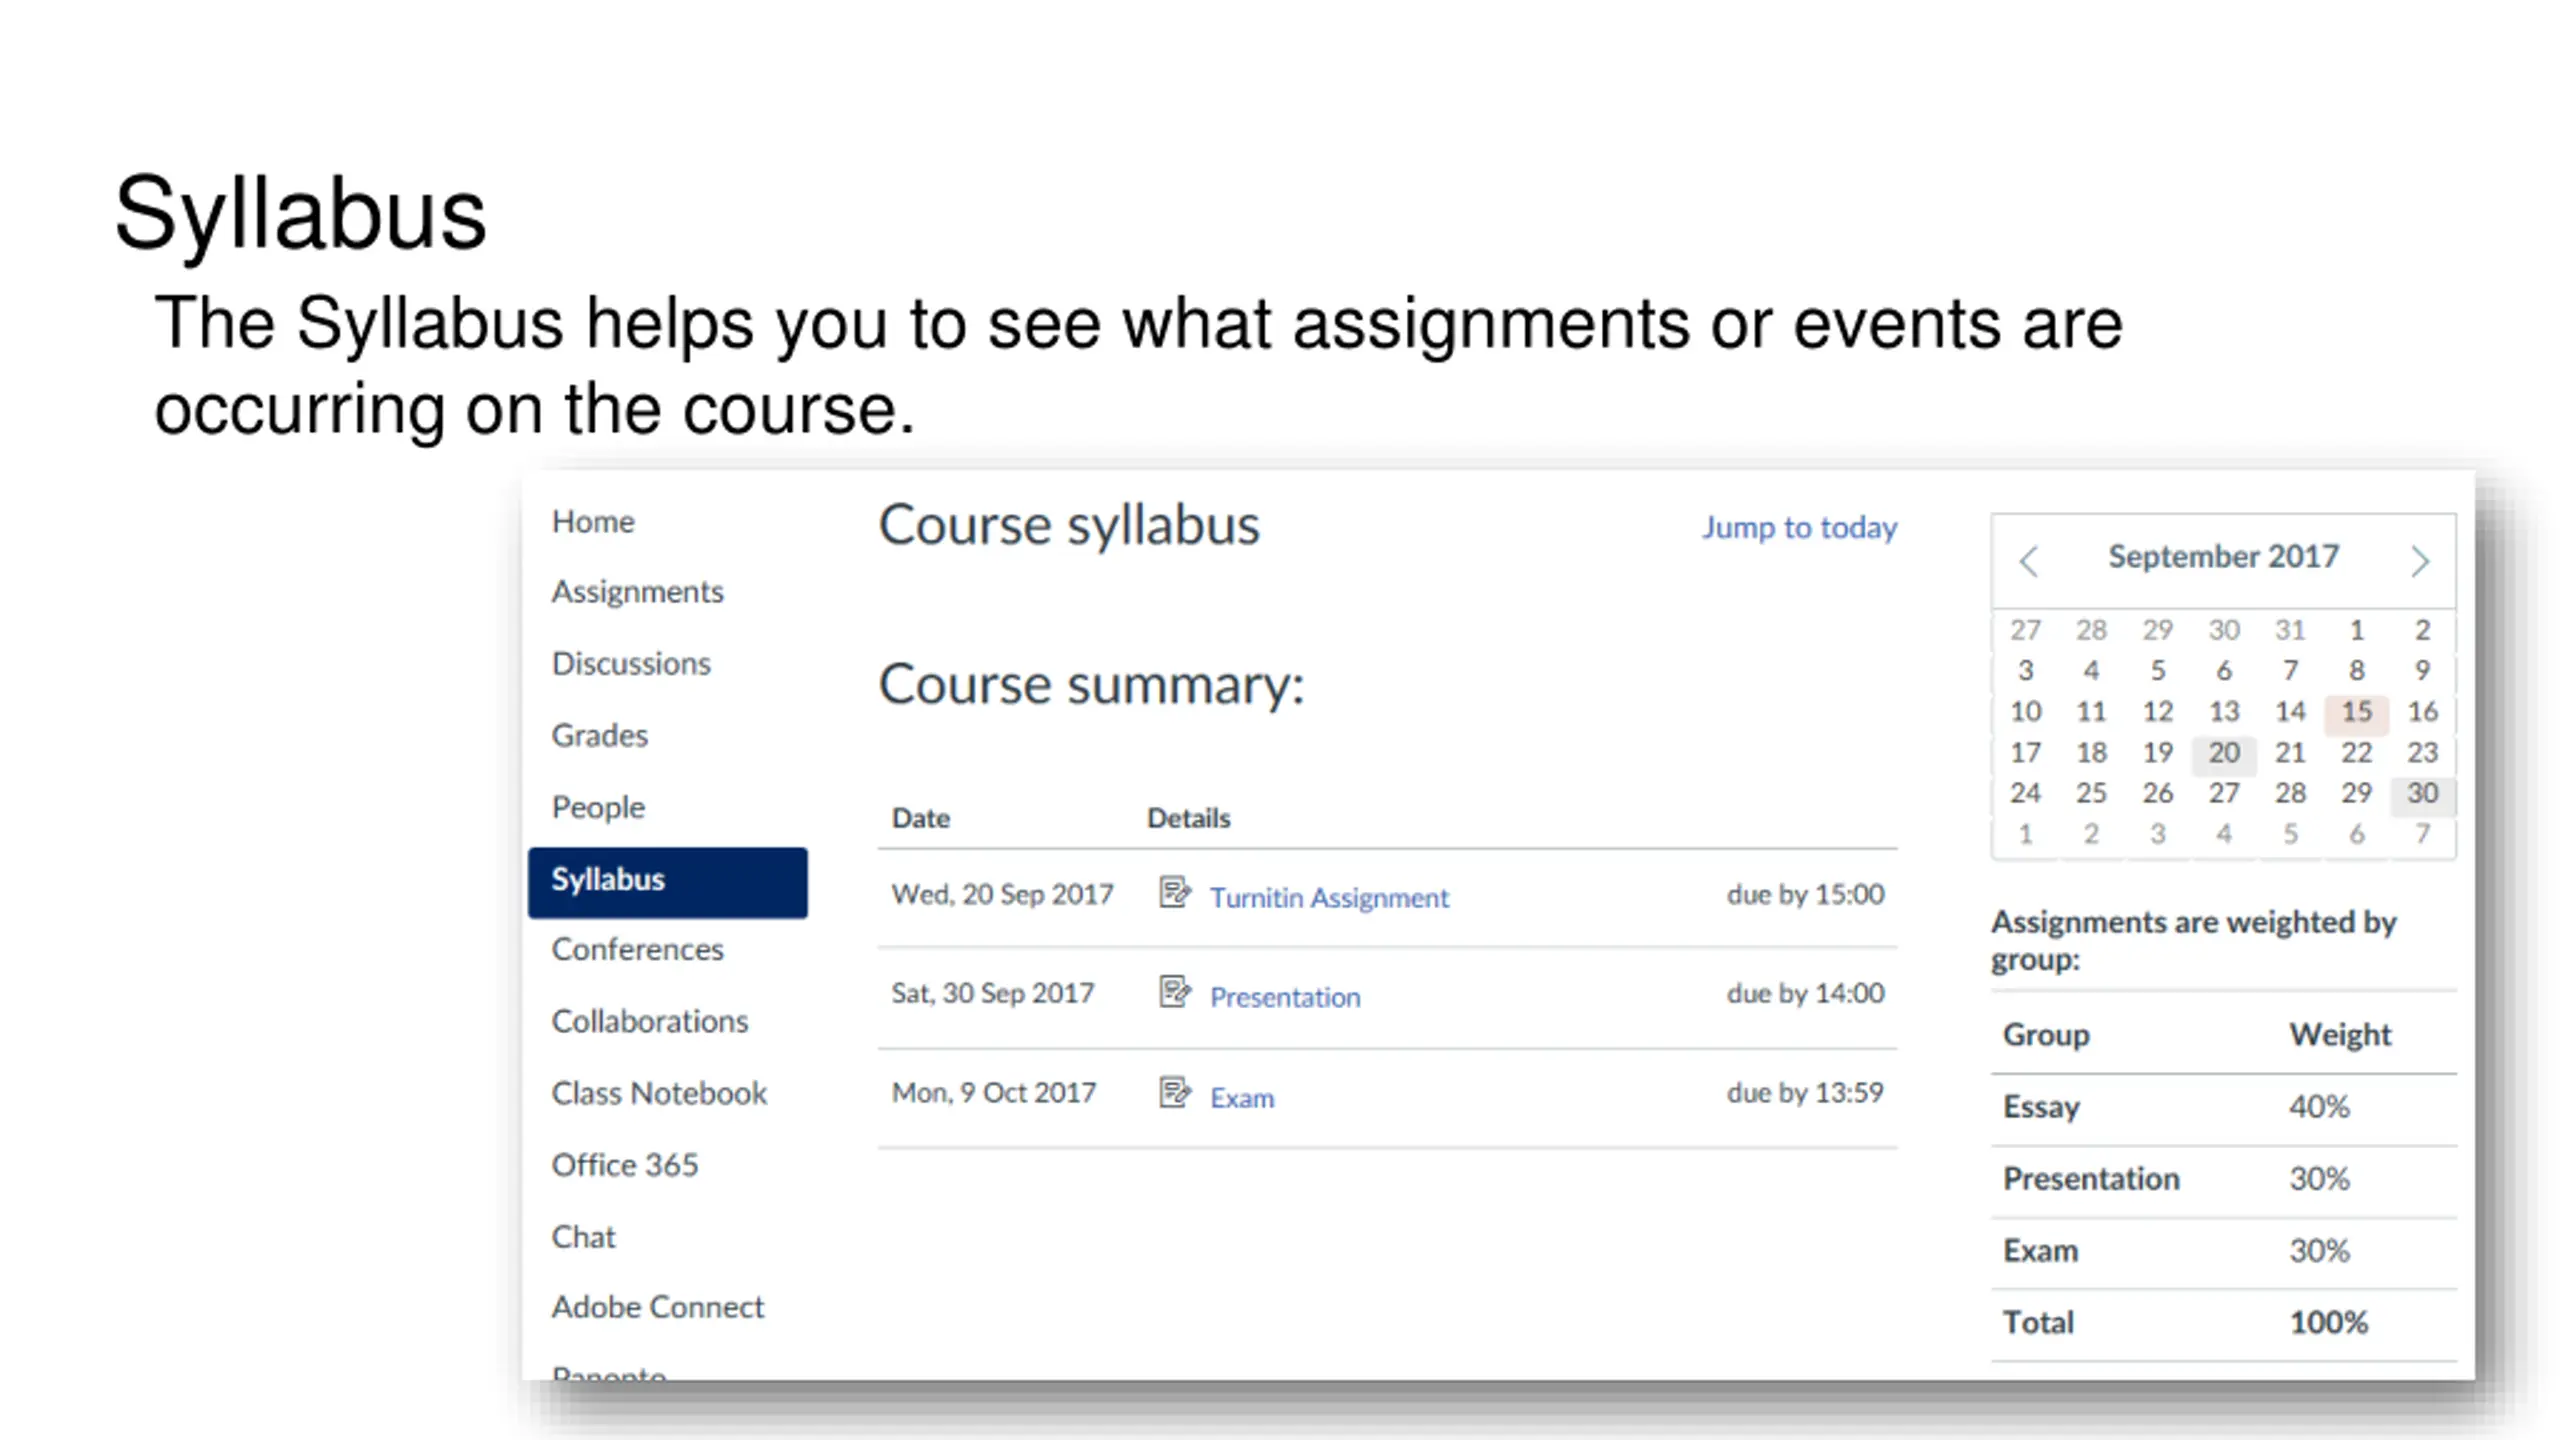Click the Date column header

point(920,818)
